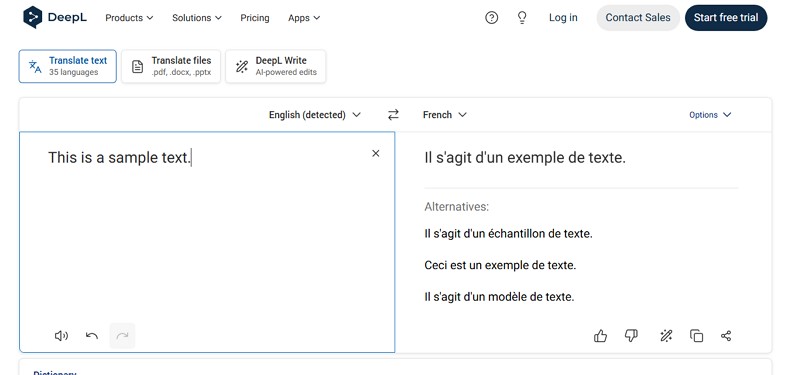
Task: Click the redo arrow icon
Action: pos(122,335)
